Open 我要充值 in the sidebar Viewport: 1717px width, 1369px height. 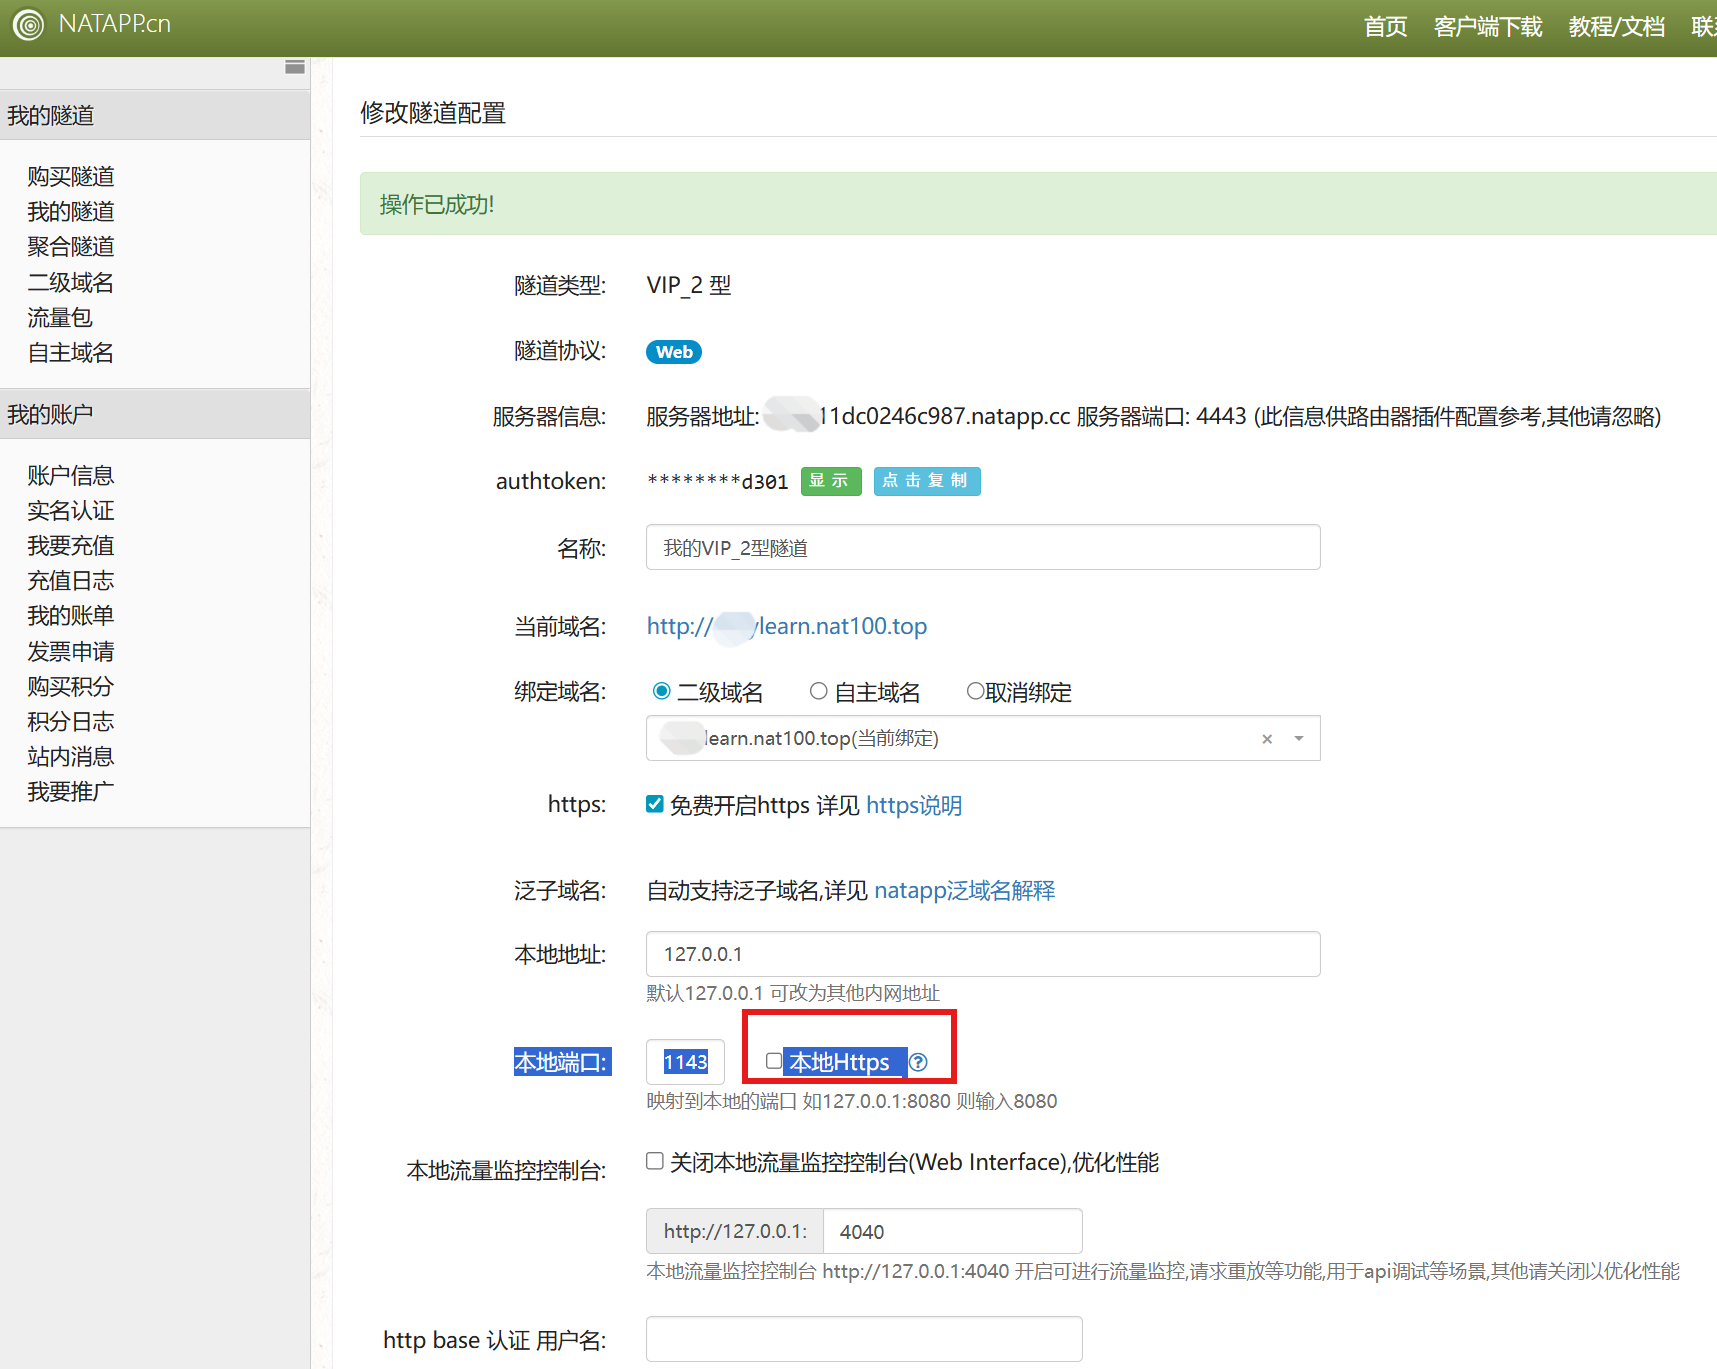(x=71, y=545)
